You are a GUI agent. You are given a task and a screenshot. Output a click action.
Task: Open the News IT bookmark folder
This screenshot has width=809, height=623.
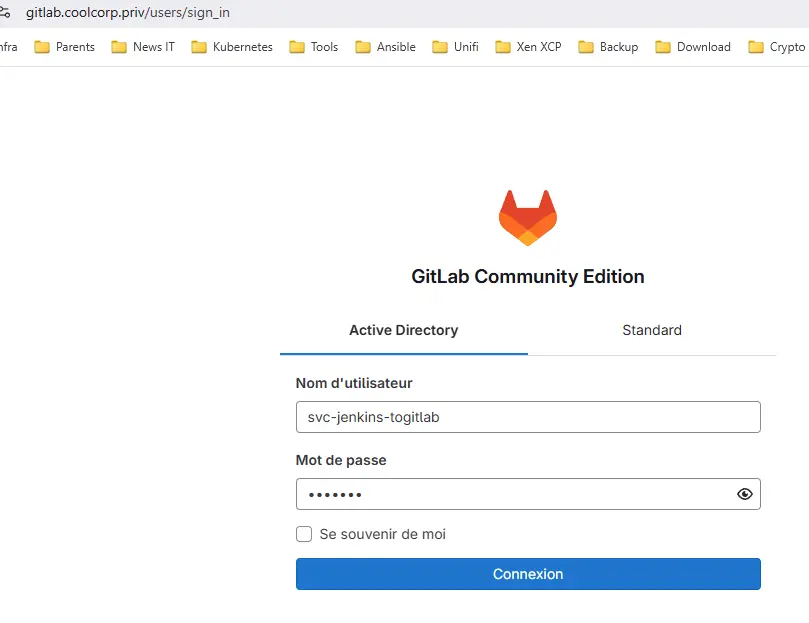click(x=143, y=47)
